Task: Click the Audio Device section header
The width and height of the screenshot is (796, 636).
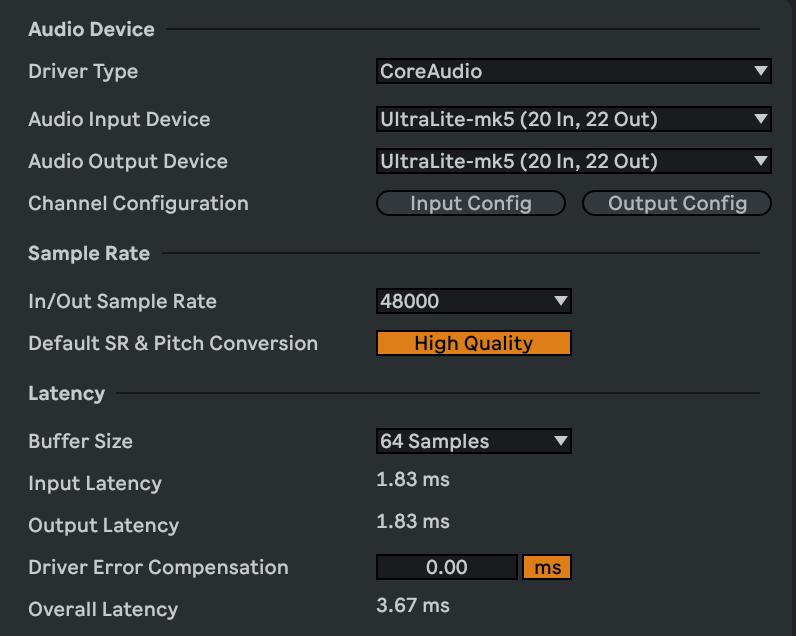Action: tap(91, 29)
